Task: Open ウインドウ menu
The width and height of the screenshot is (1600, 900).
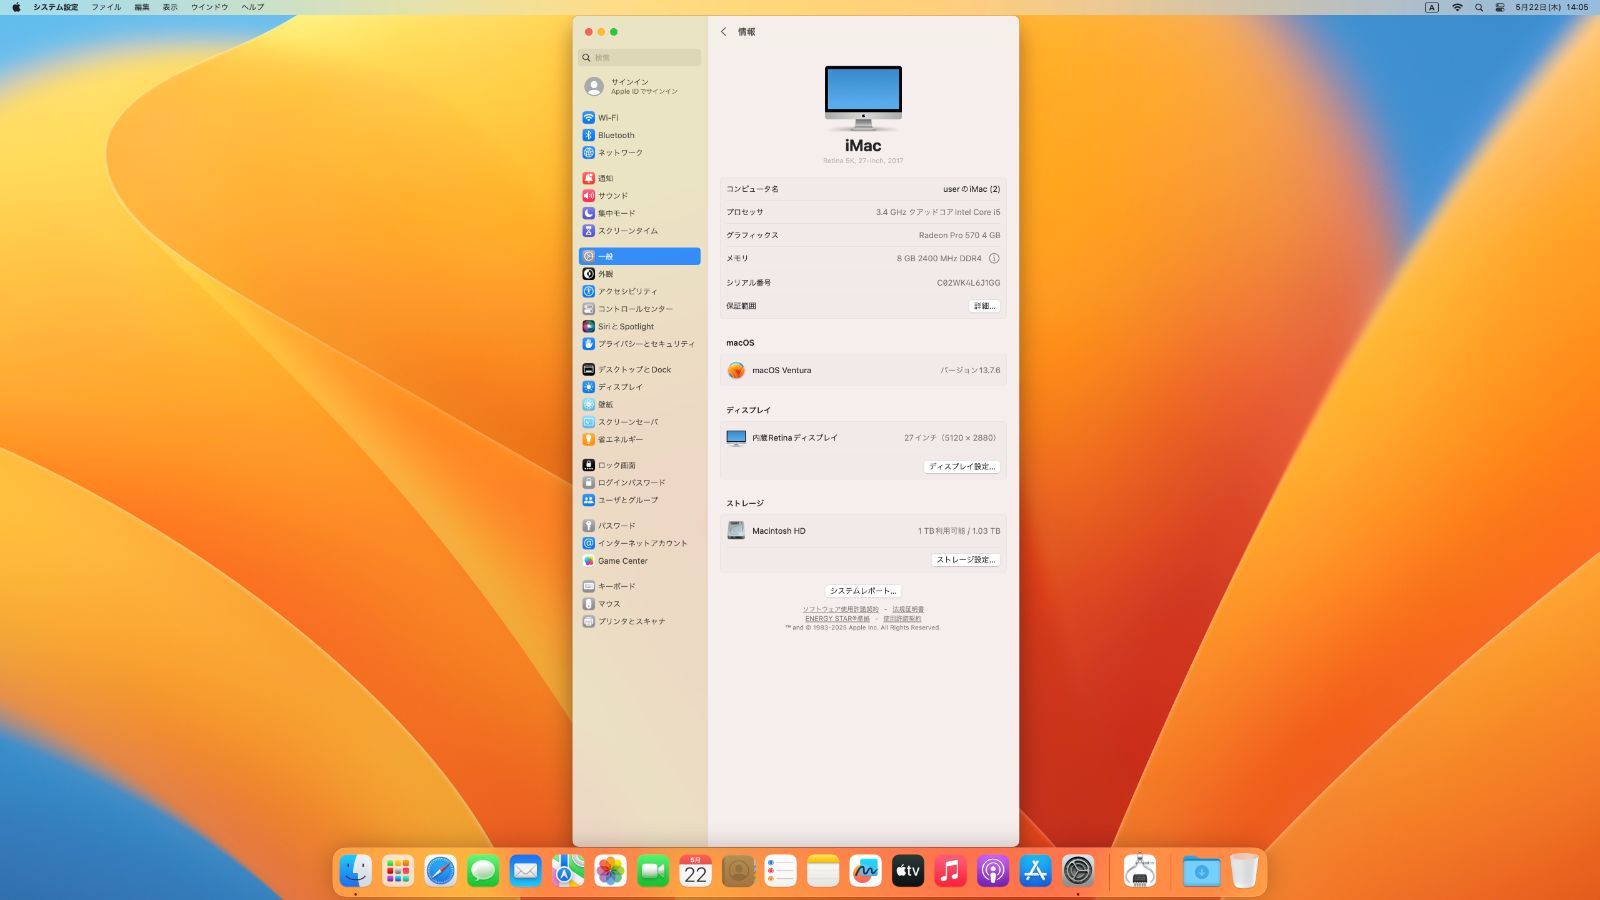Action: pos(209,7)
